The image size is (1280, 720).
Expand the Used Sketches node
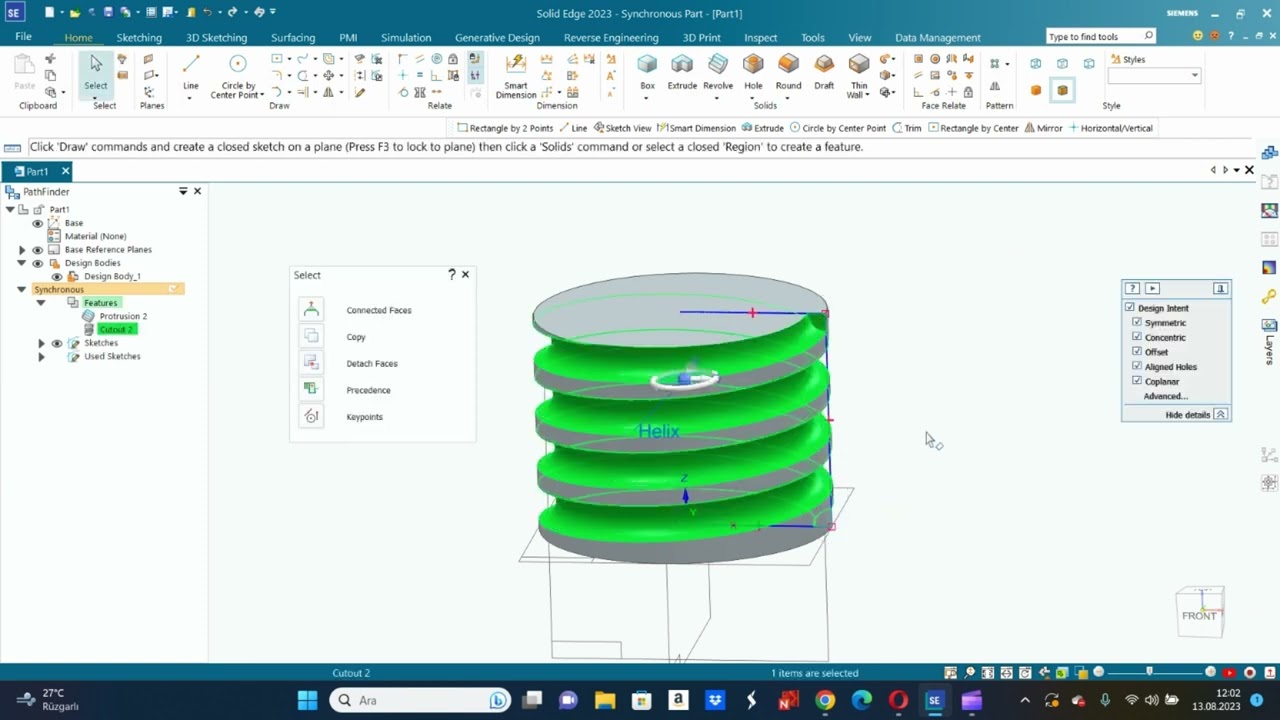(x=41, y=357)
